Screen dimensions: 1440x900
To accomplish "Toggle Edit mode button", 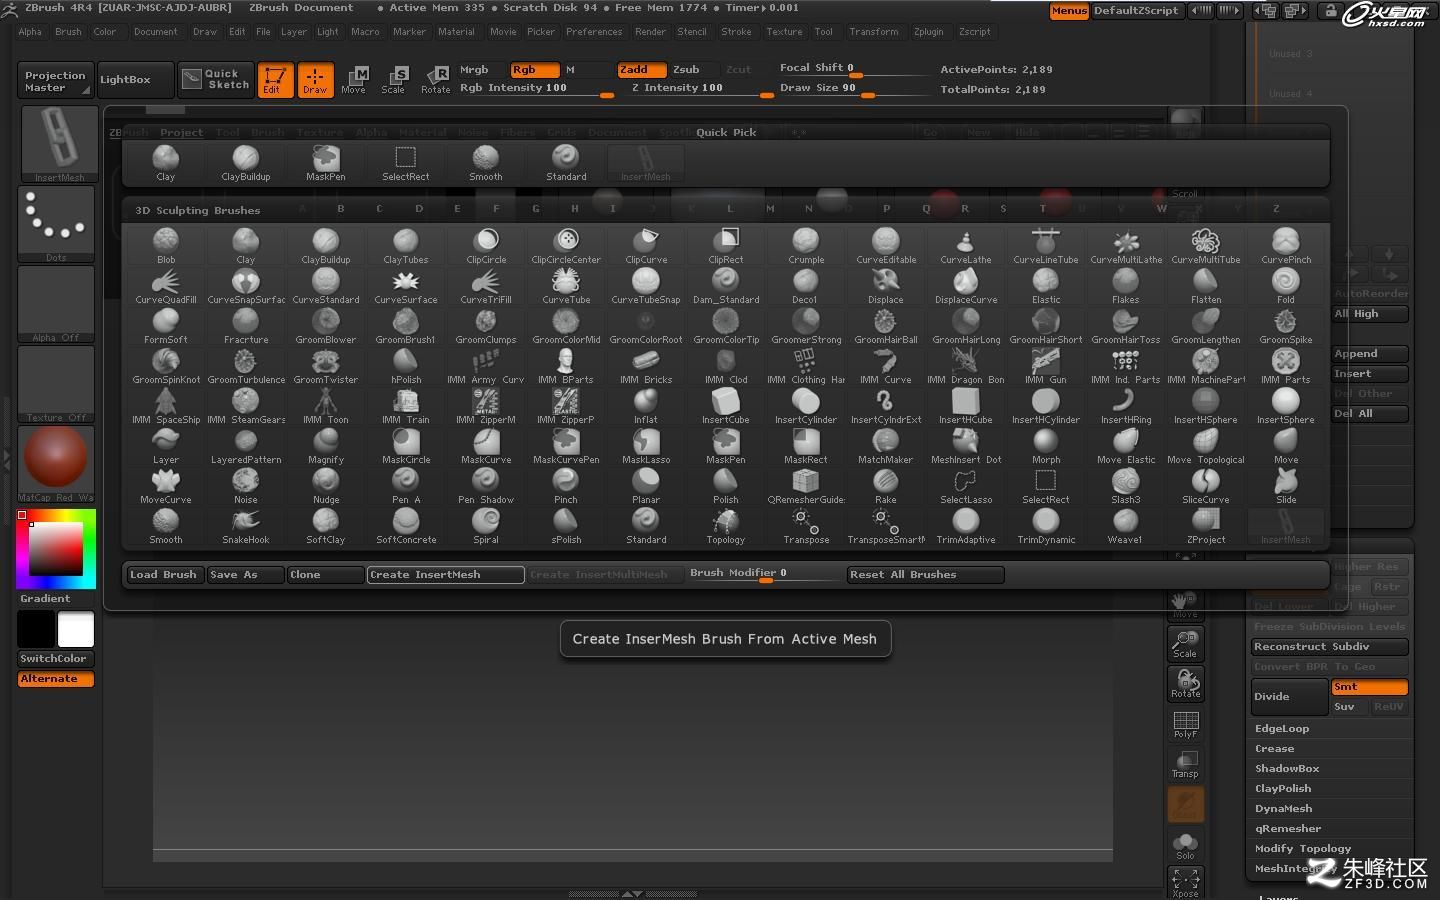I will (x=274, y=80).
